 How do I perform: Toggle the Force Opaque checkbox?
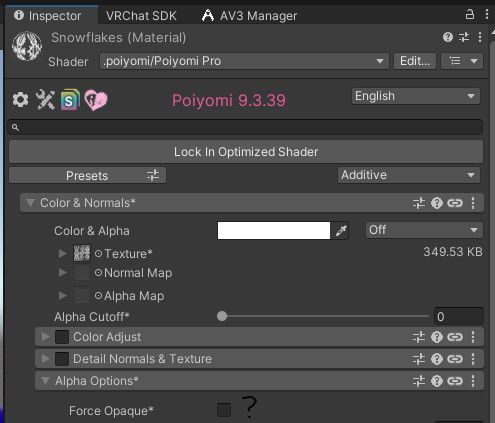[224, 410]
